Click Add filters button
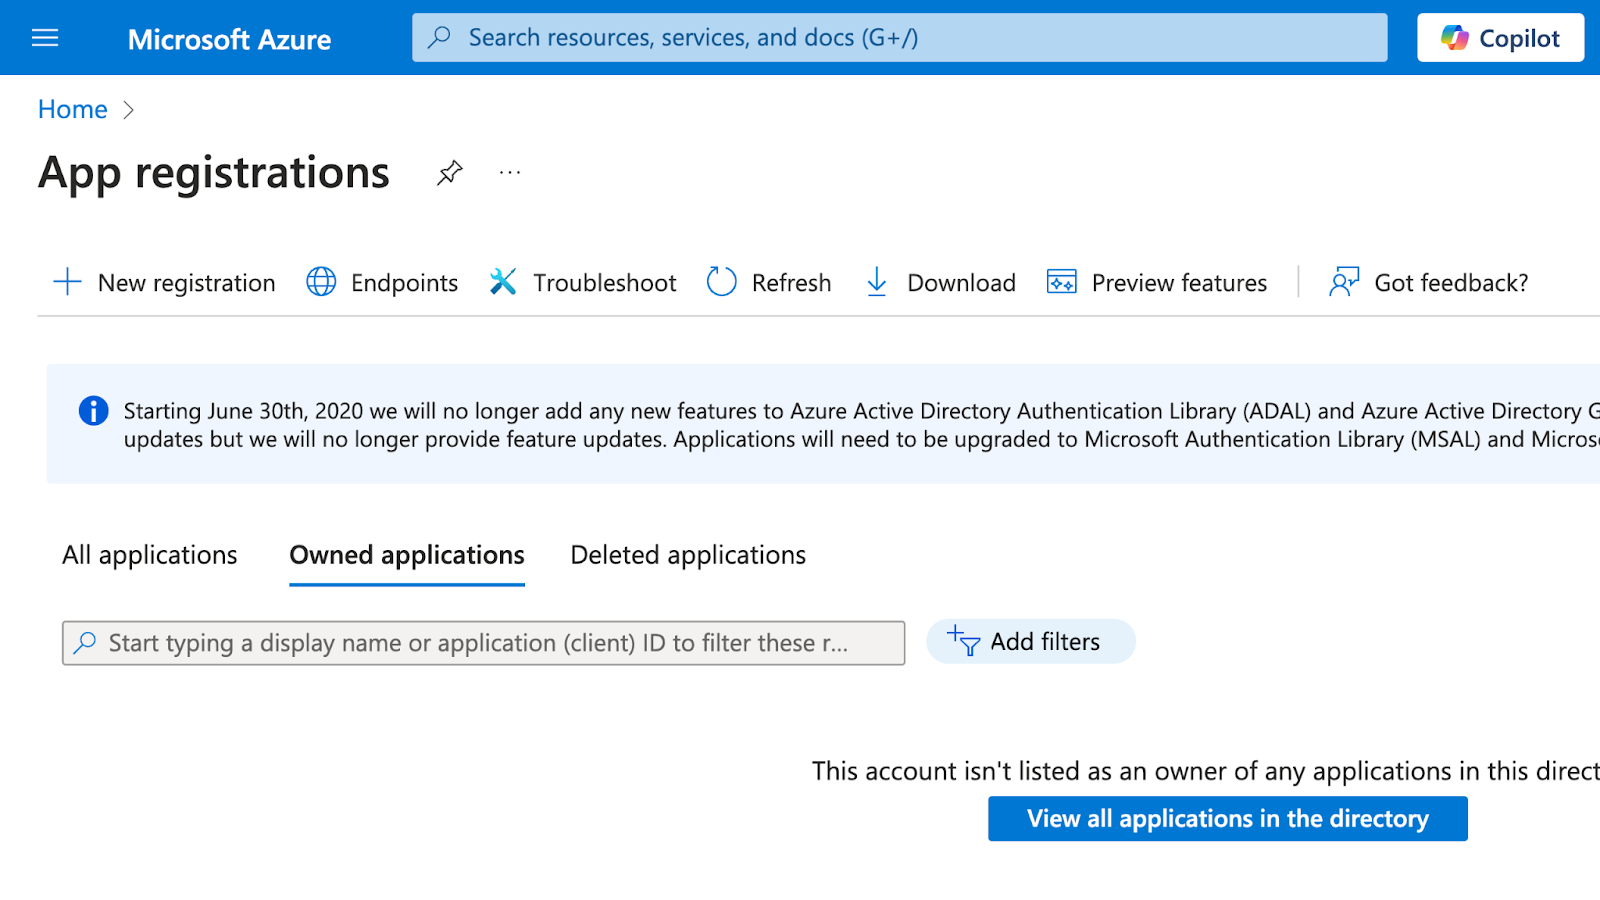1600x900 pixels. click(x=1031, y=641)
